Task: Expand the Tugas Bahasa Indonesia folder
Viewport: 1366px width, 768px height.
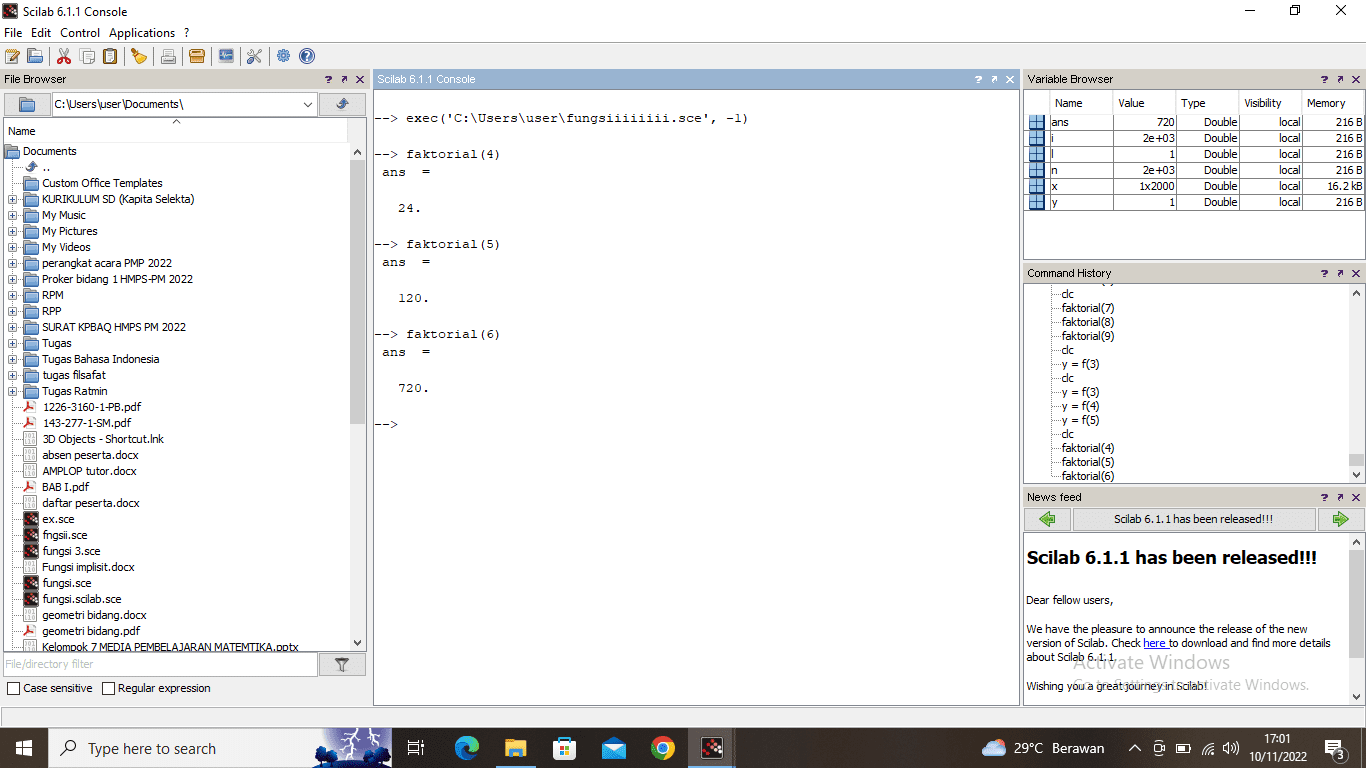Action: [13, 359]
